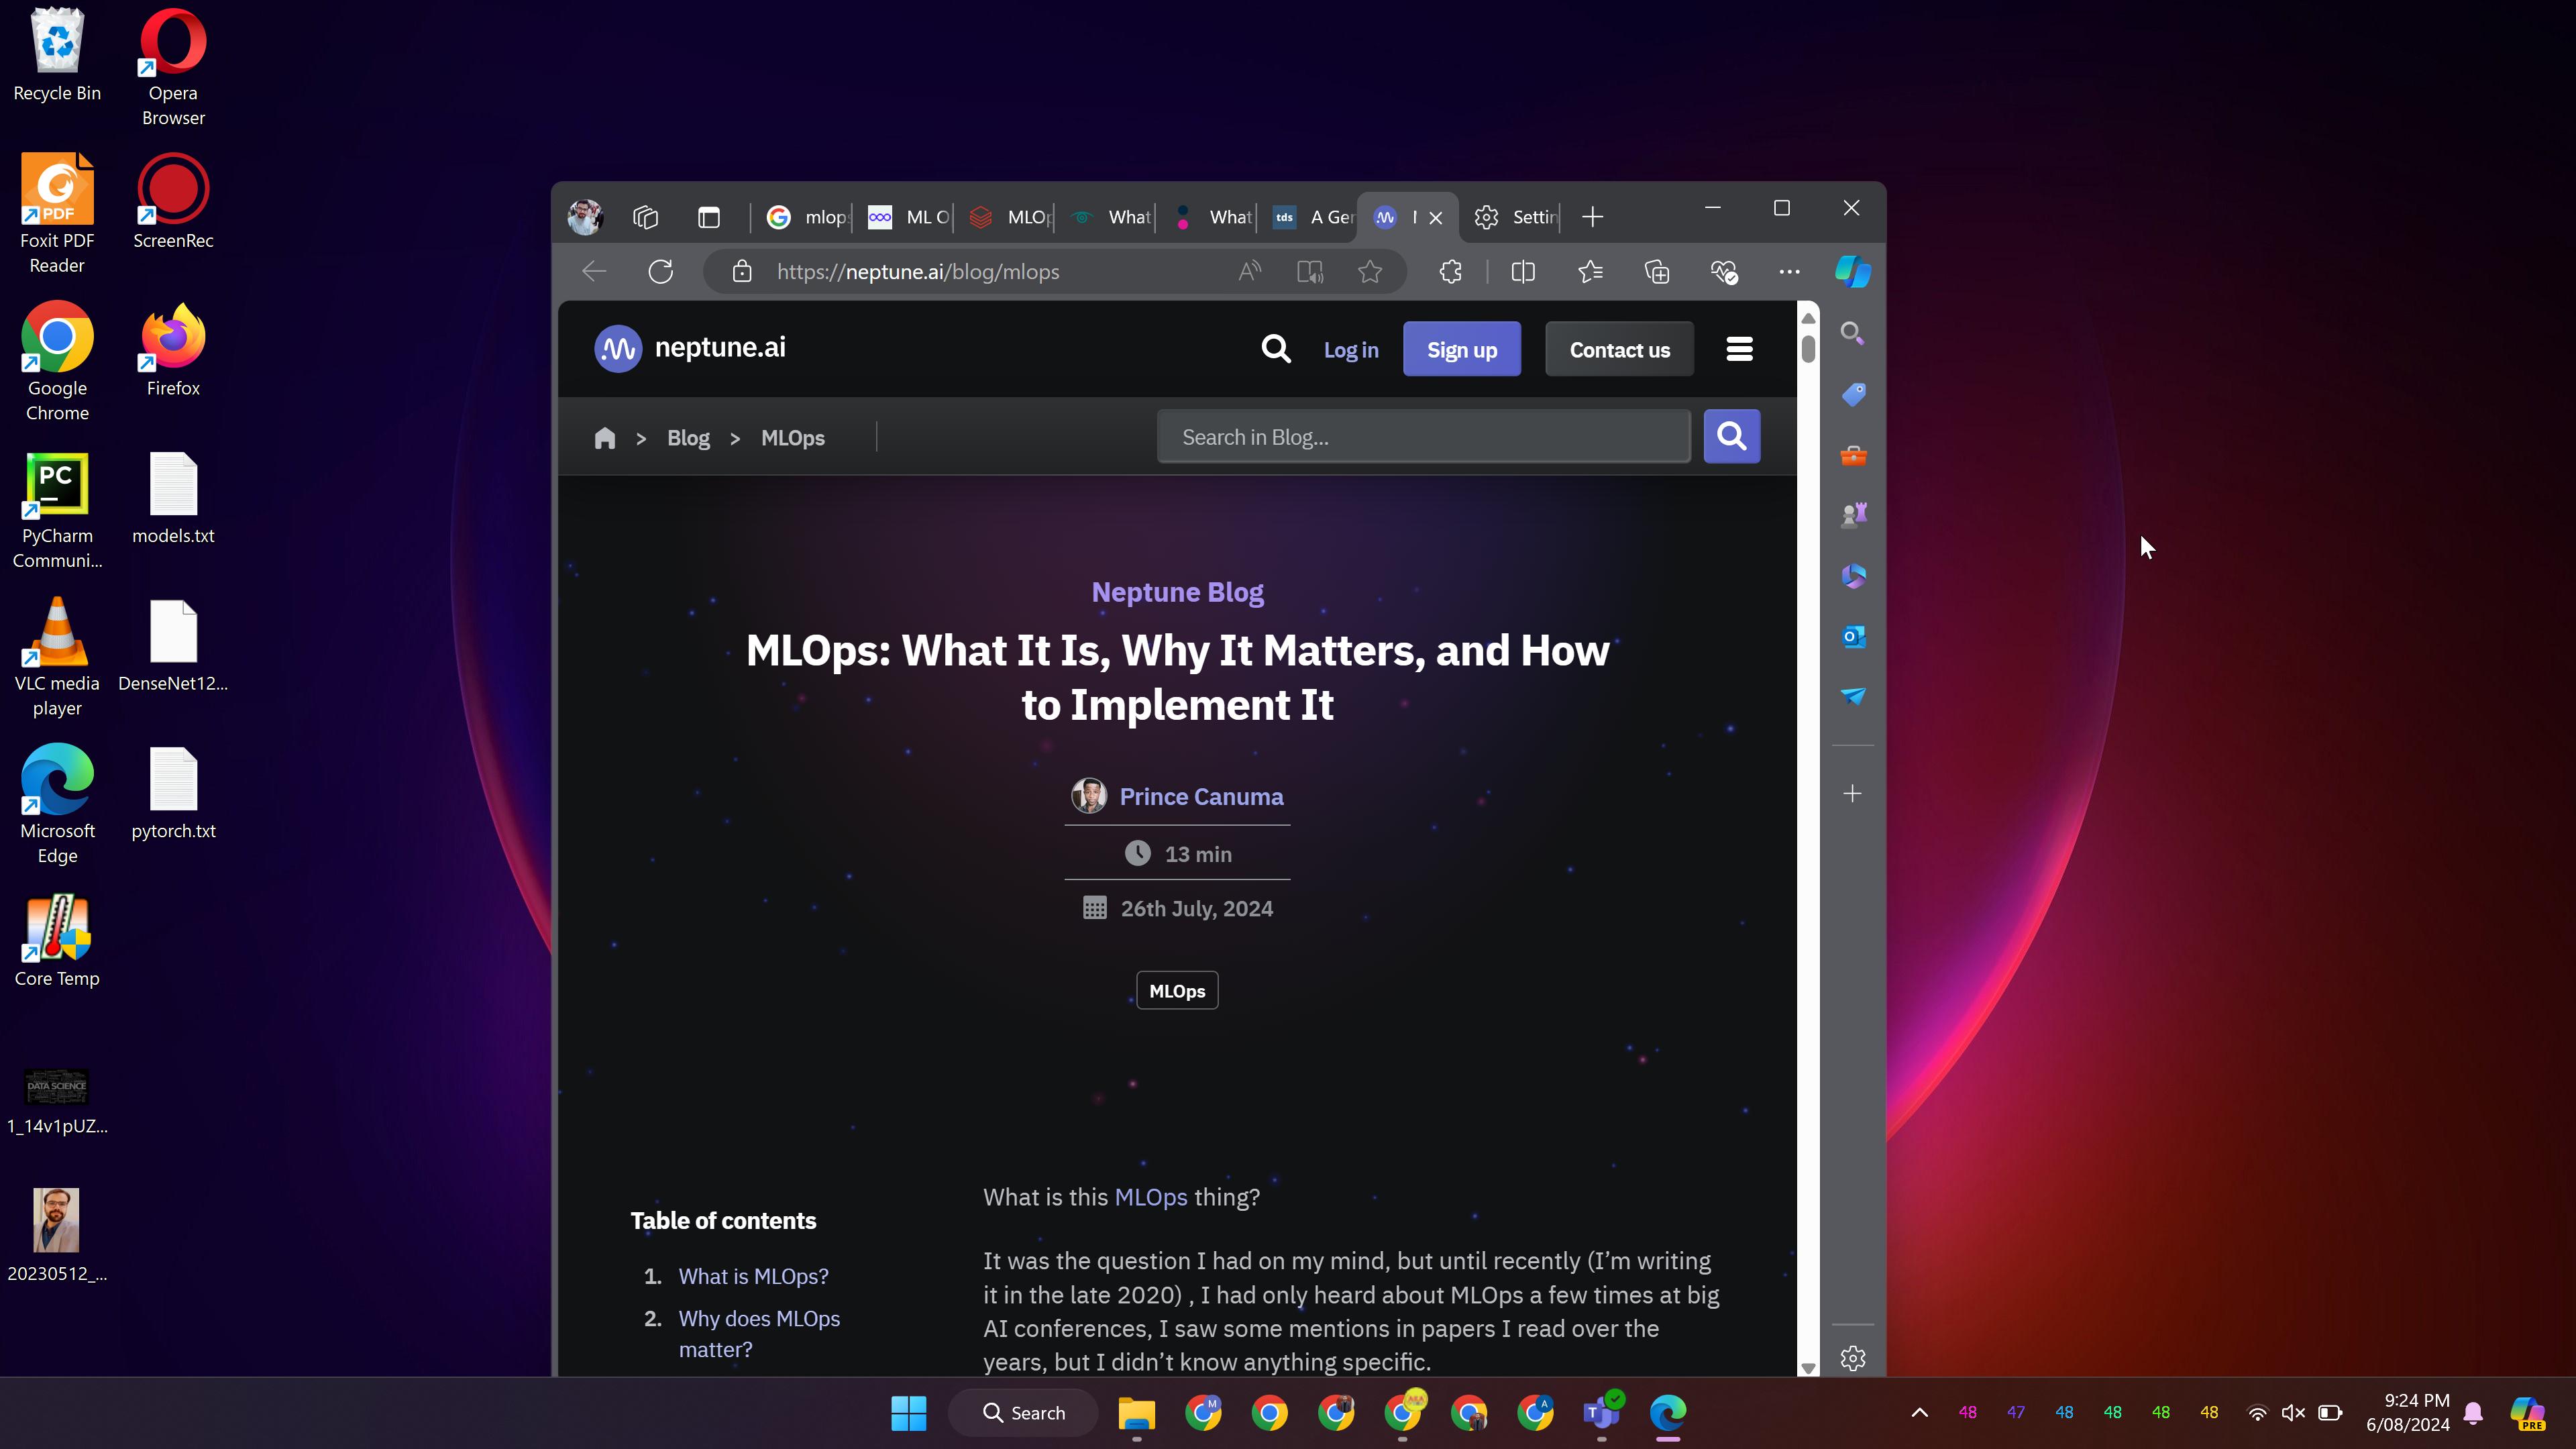Click the Log in link

[1351, 350]
